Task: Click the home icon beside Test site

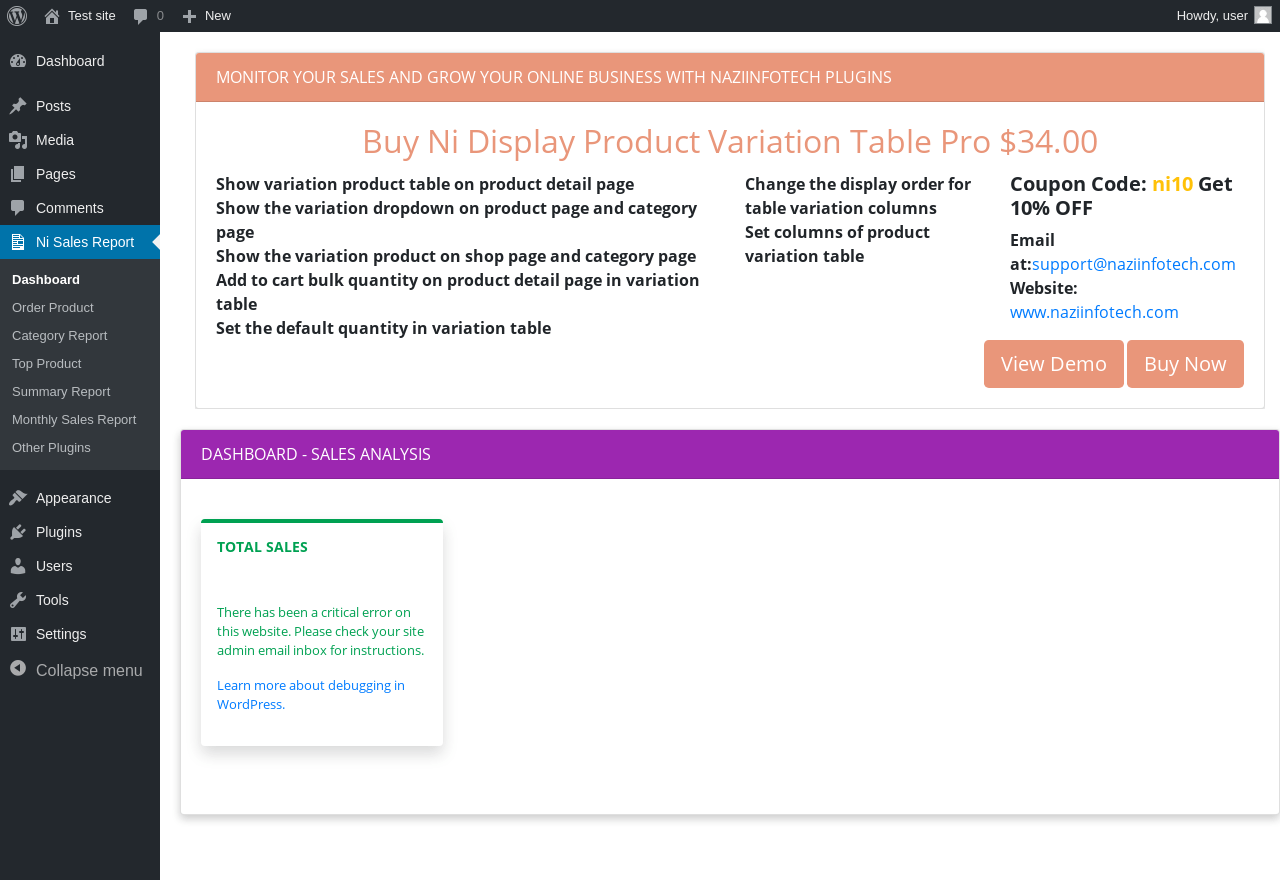Action: (x=52, y=16)
